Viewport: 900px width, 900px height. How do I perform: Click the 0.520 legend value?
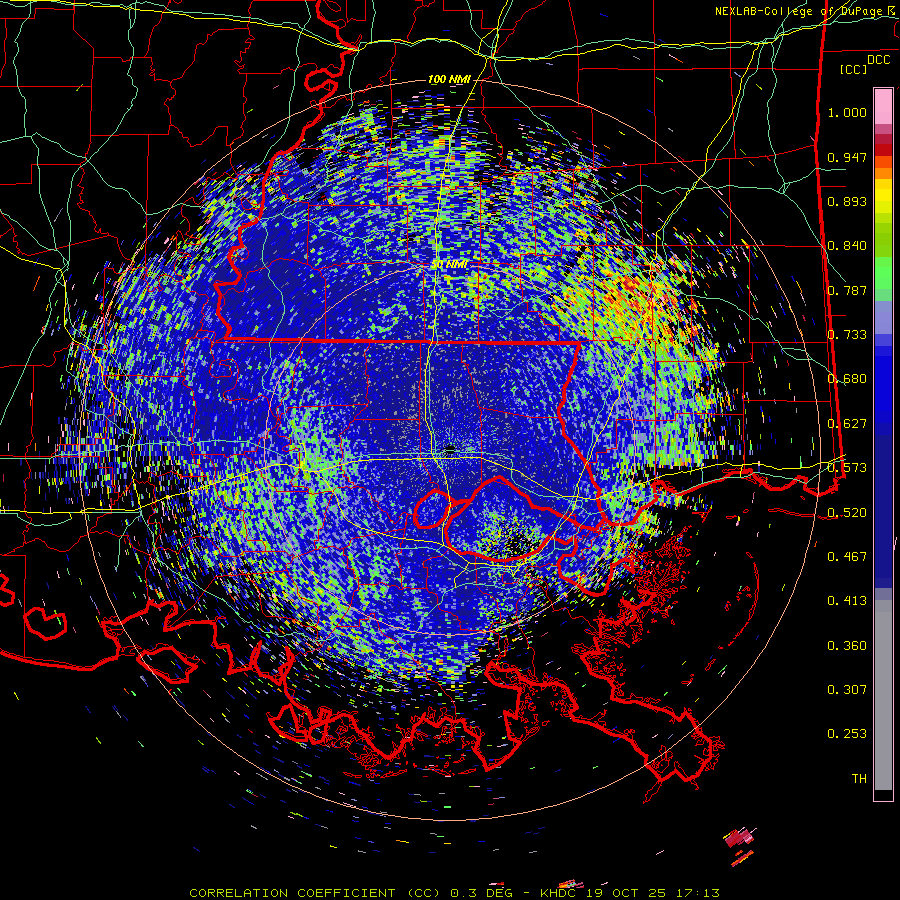847,513
